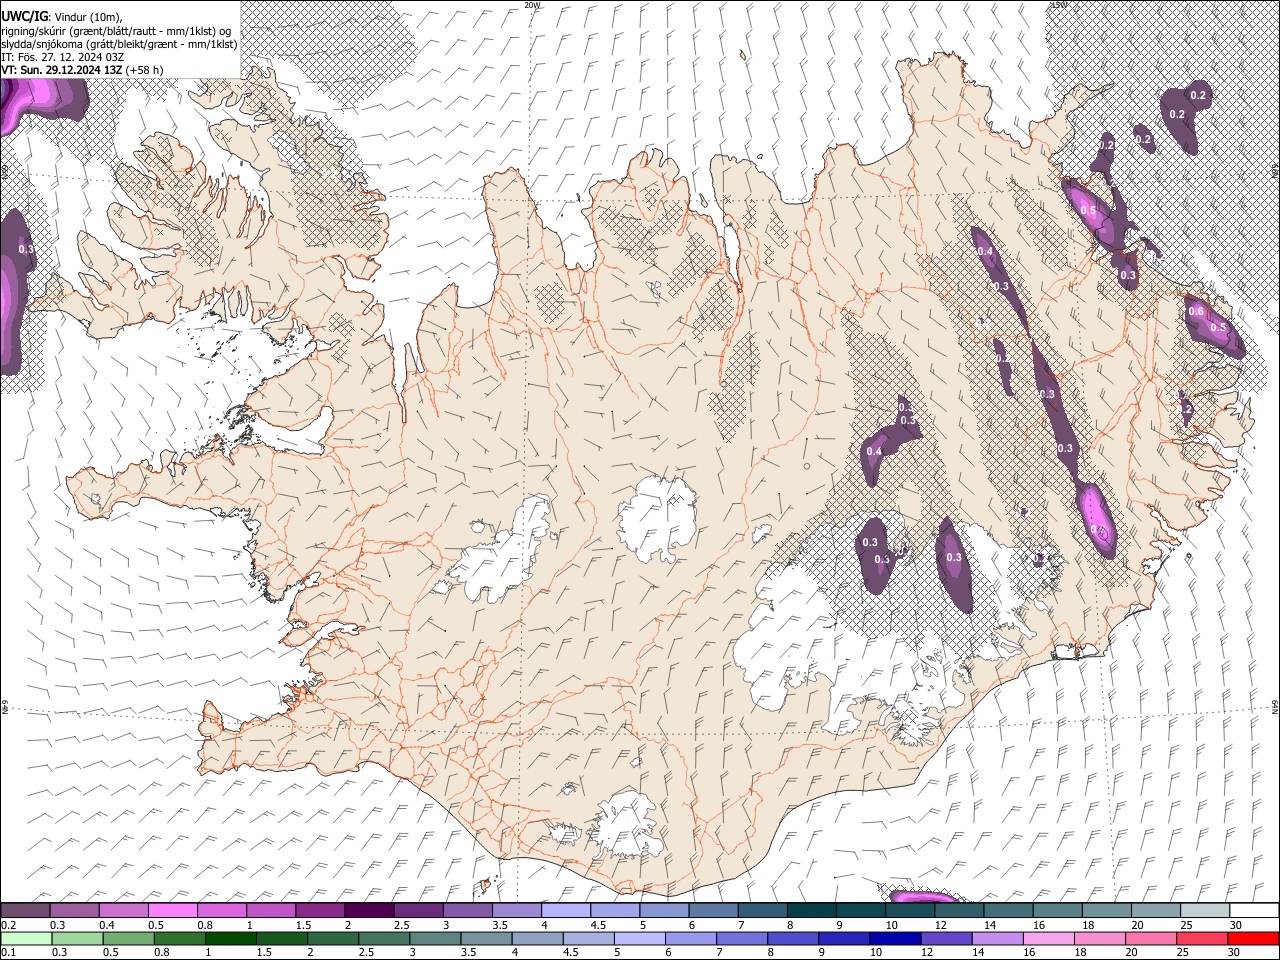
Task: Pick the bright pink 0.5 snow legend swatch
Action: (172, 910)
